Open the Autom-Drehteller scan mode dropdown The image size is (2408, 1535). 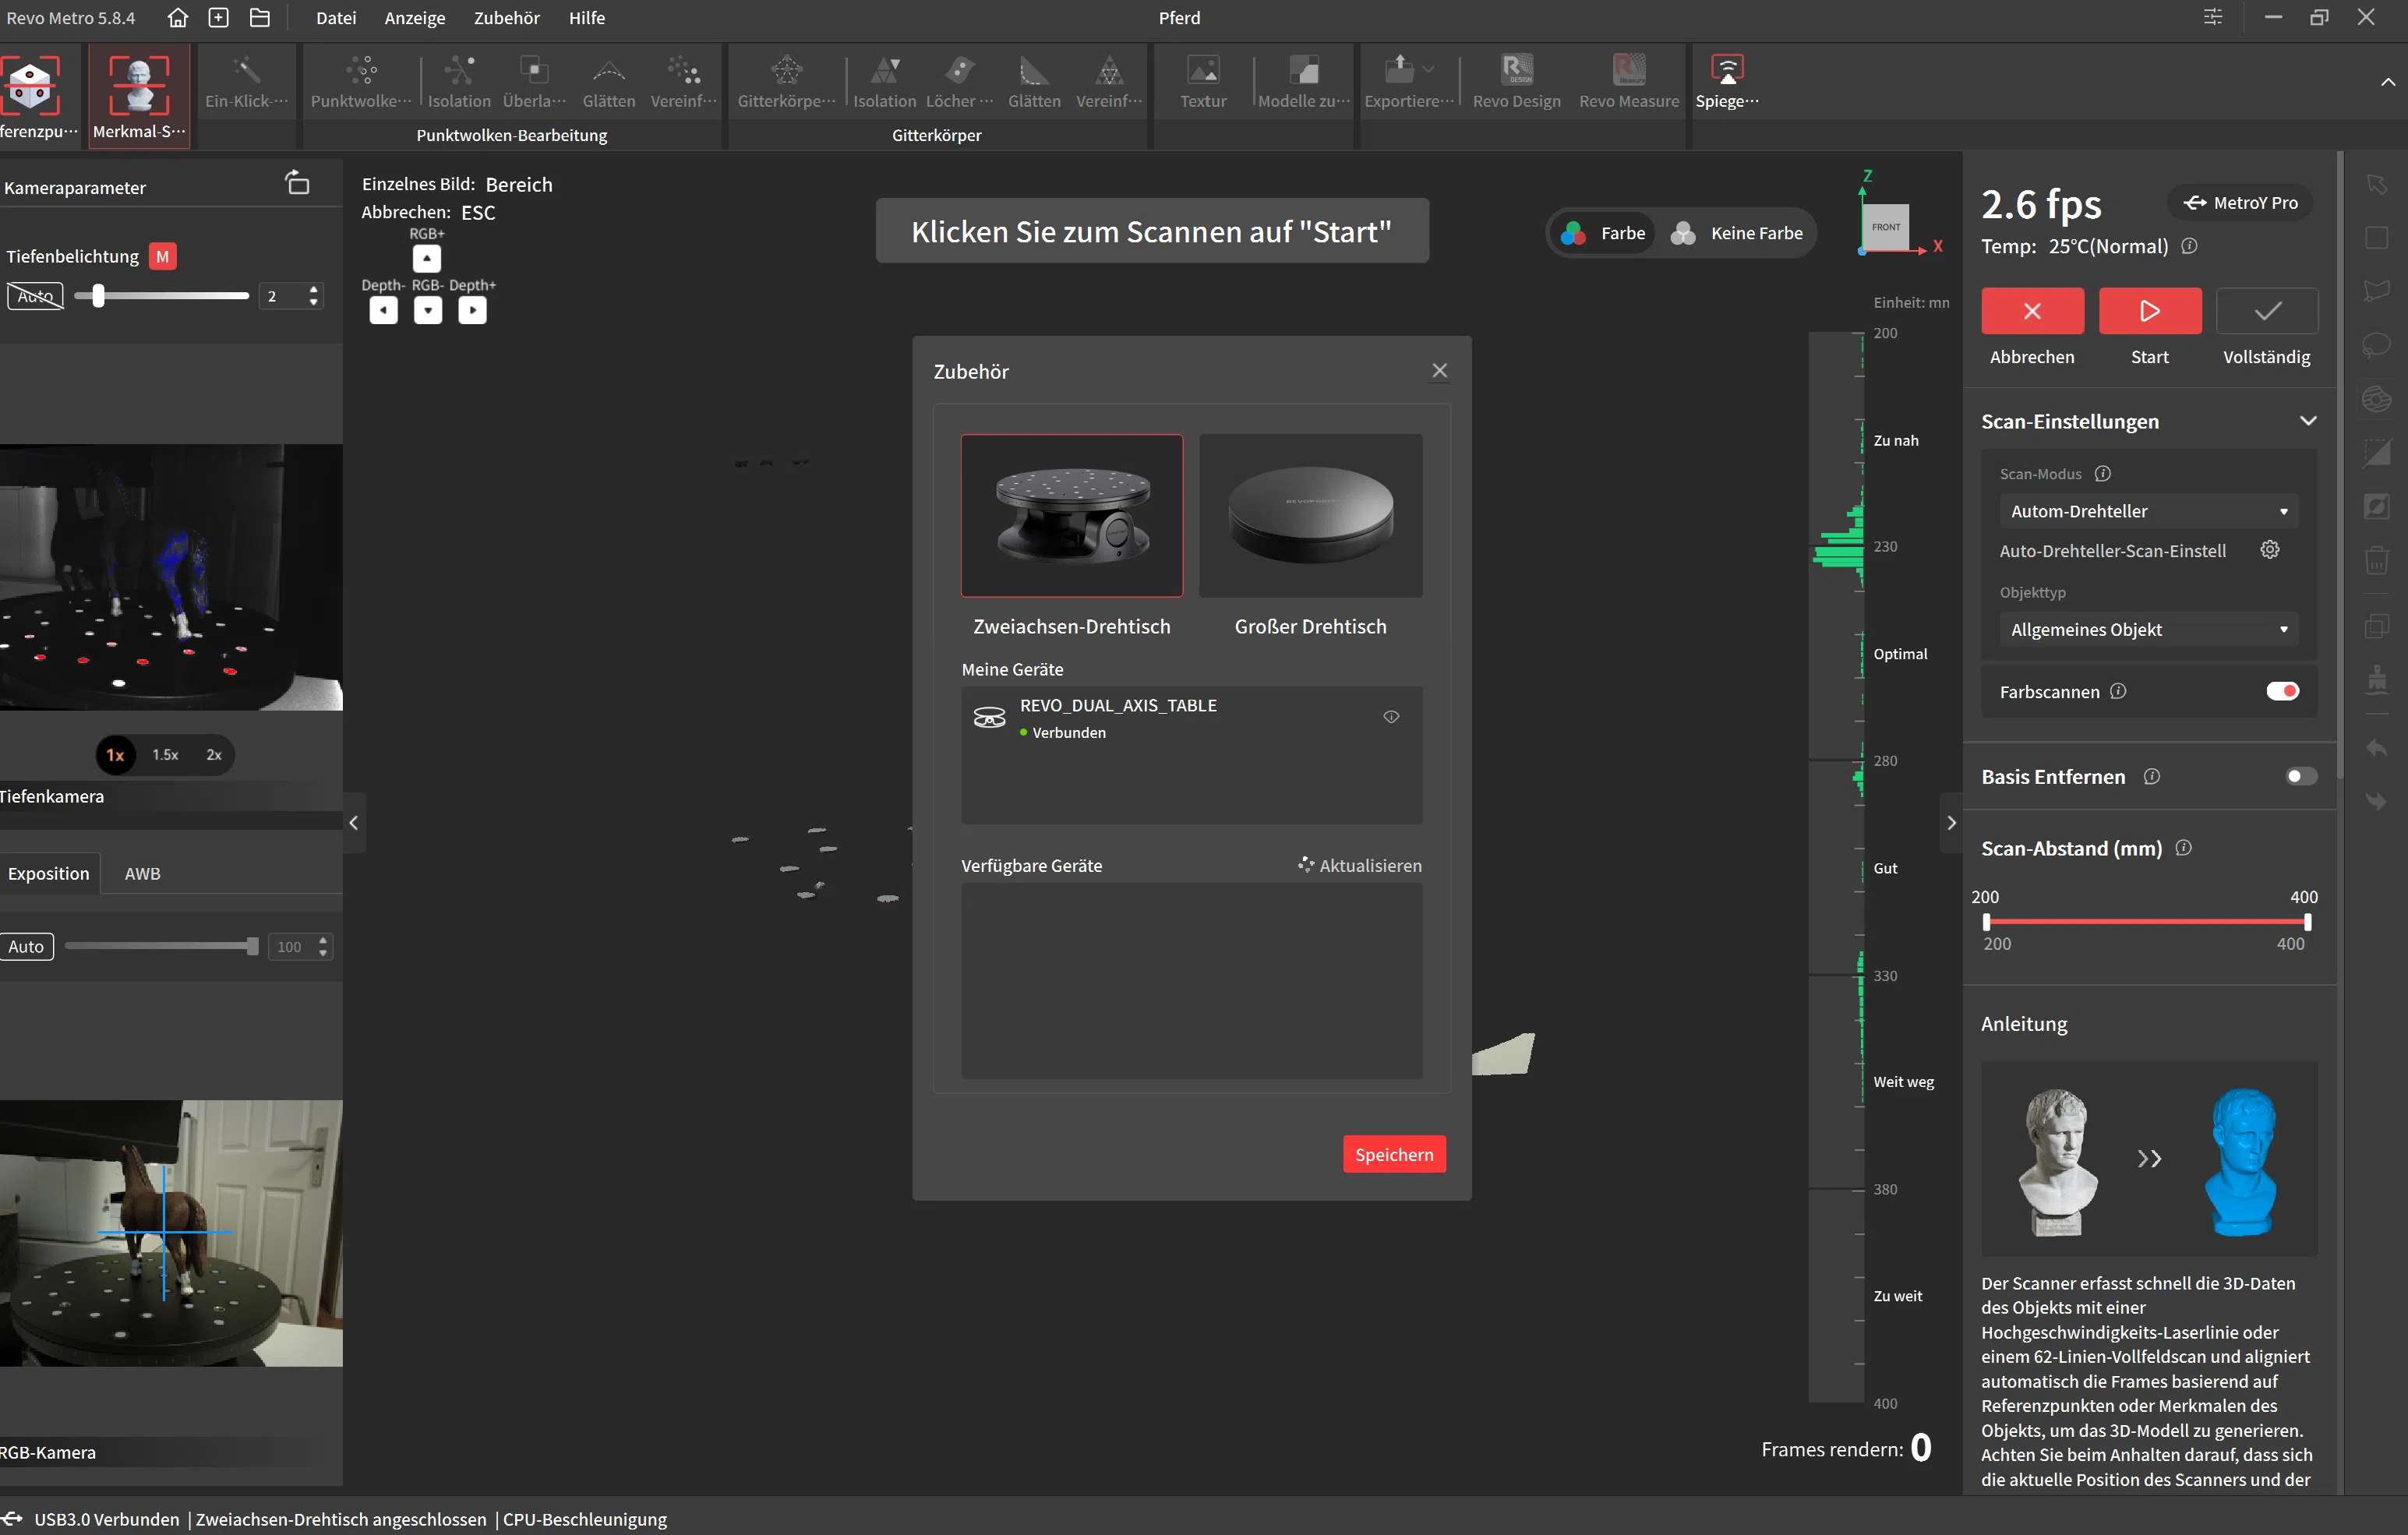click(x=2148, y=511)
